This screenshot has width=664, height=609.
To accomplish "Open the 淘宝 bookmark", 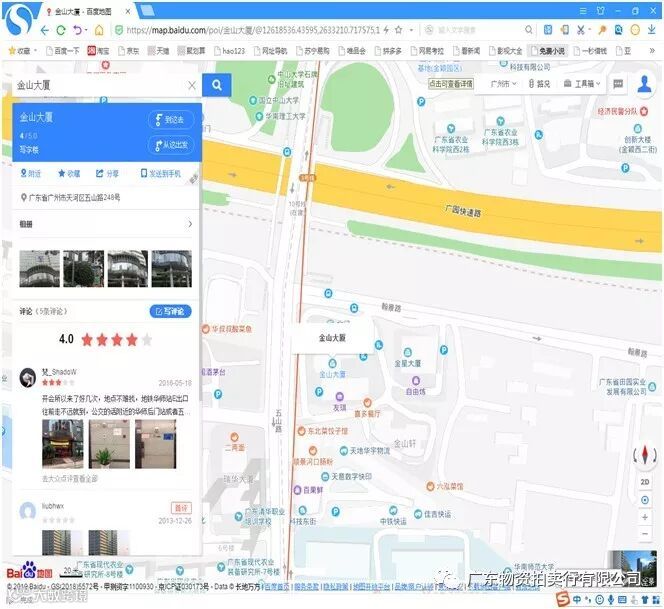I will [x=98, y=51].
